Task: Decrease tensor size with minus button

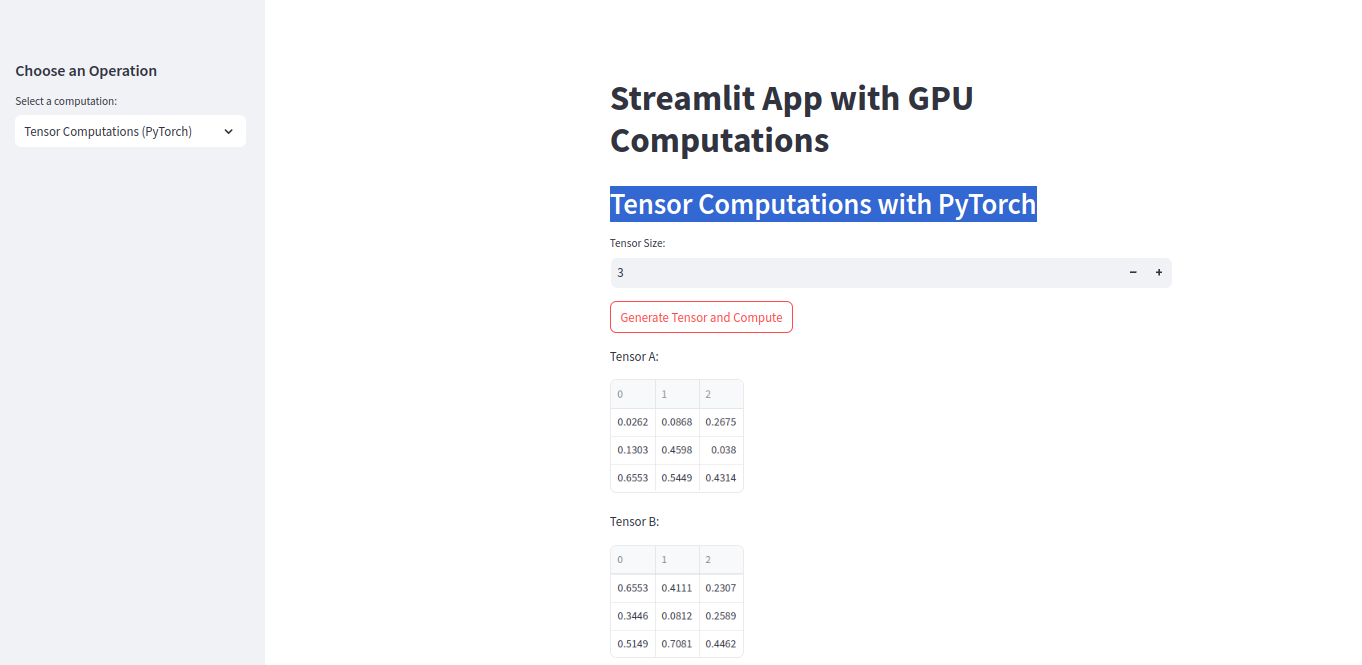Action: (x=1133, y=273)
